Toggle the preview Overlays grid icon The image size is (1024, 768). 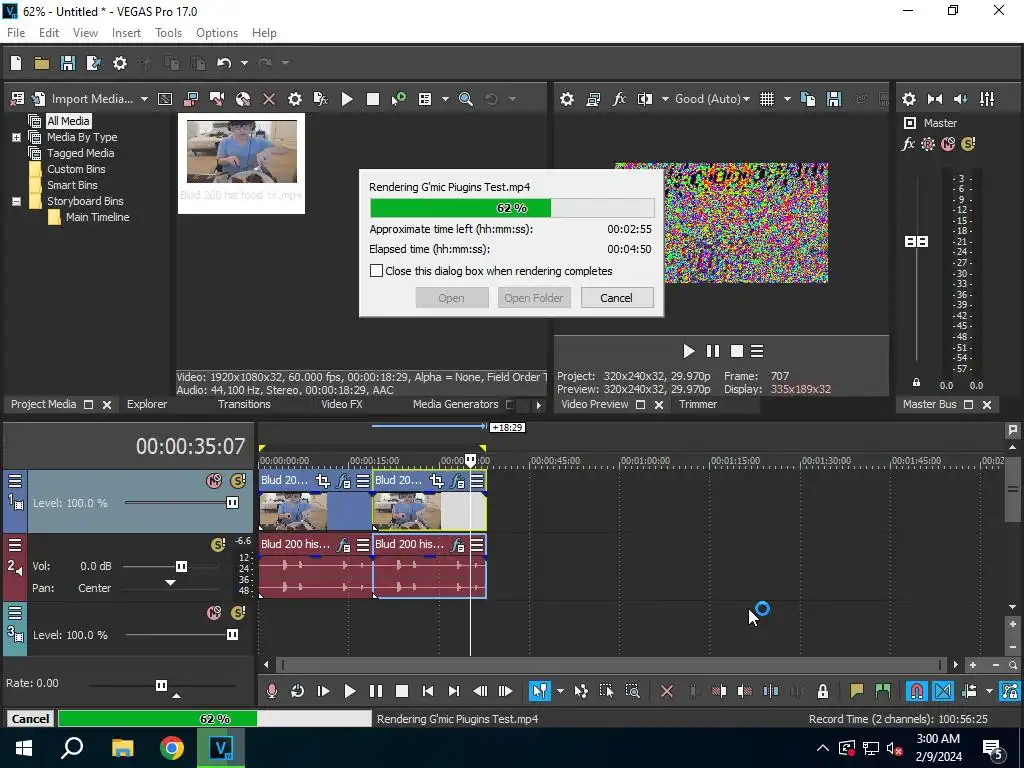[x=767, y=99]
